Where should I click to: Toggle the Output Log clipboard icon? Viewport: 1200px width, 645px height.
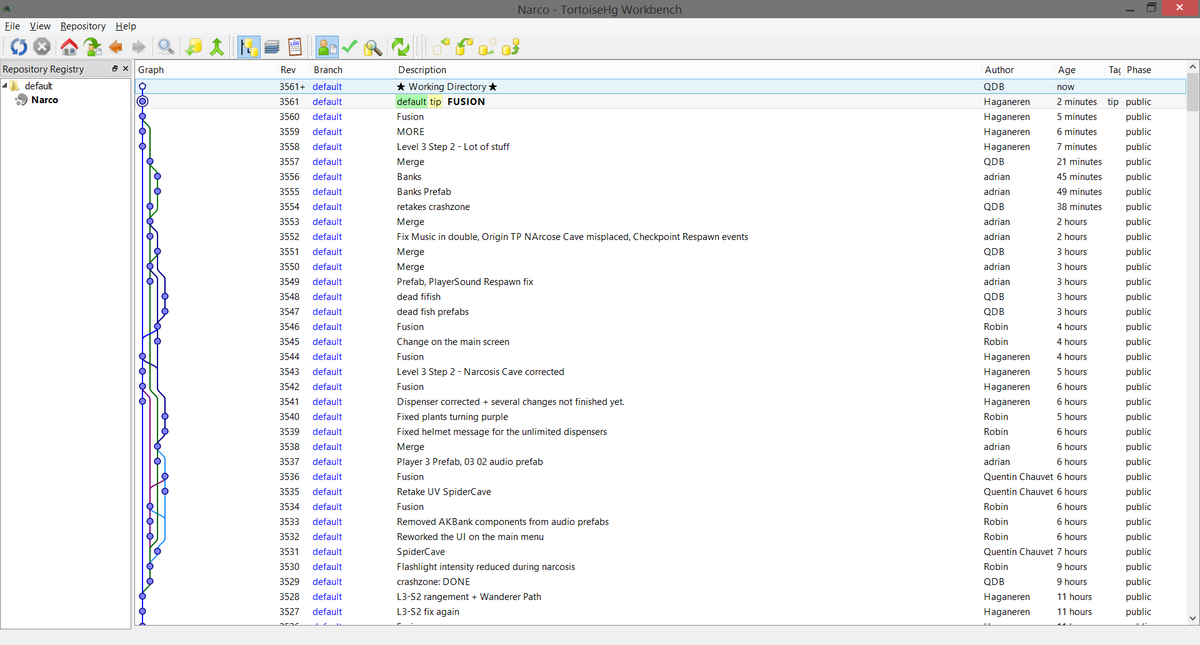pyautogui.click(x=294, y=47)
